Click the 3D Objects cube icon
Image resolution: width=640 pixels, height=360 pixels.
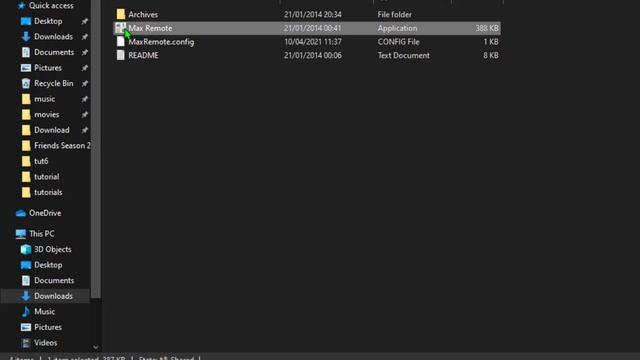tap(26, 249)
